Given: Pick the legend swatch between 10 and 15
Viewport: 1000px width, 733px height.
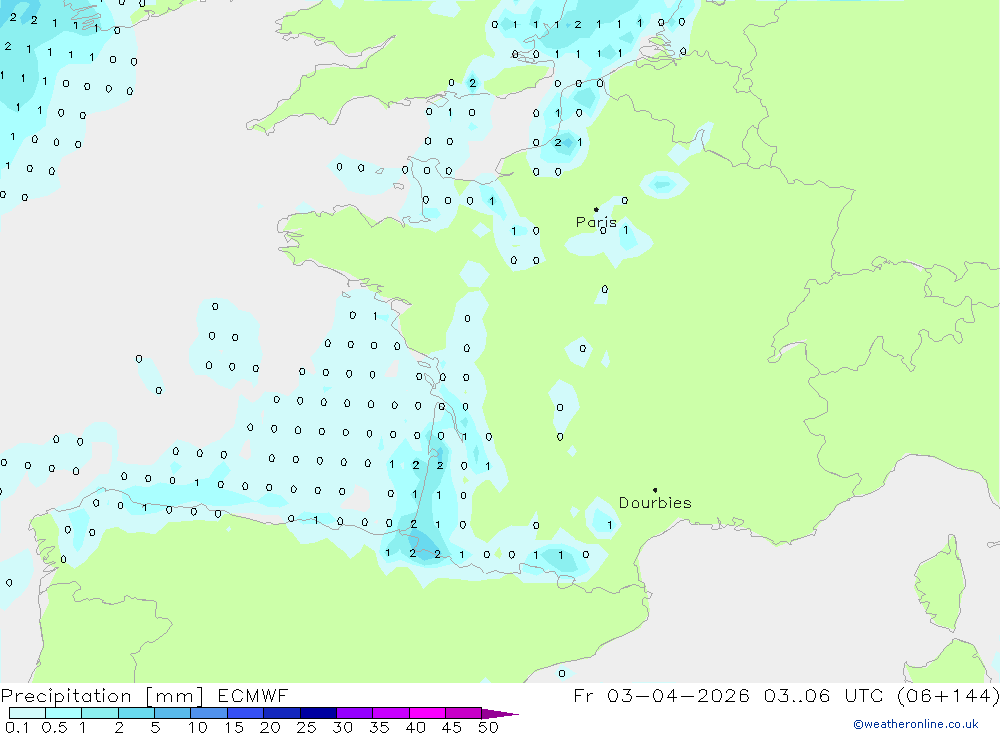Looking at the screenshot, I should 209,713.
